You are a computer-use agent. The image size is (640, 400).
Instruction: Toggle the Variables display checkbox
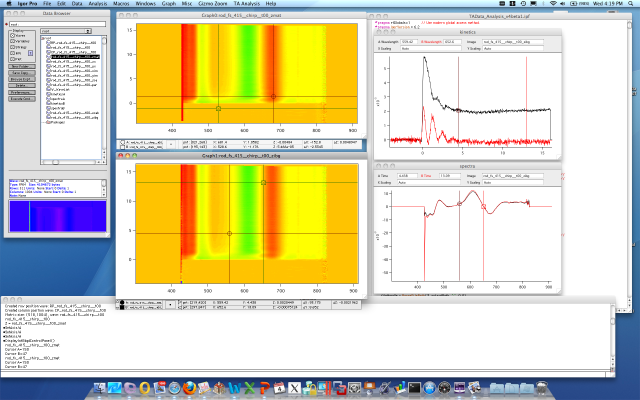pyautogui.click(x=12, y=41)
